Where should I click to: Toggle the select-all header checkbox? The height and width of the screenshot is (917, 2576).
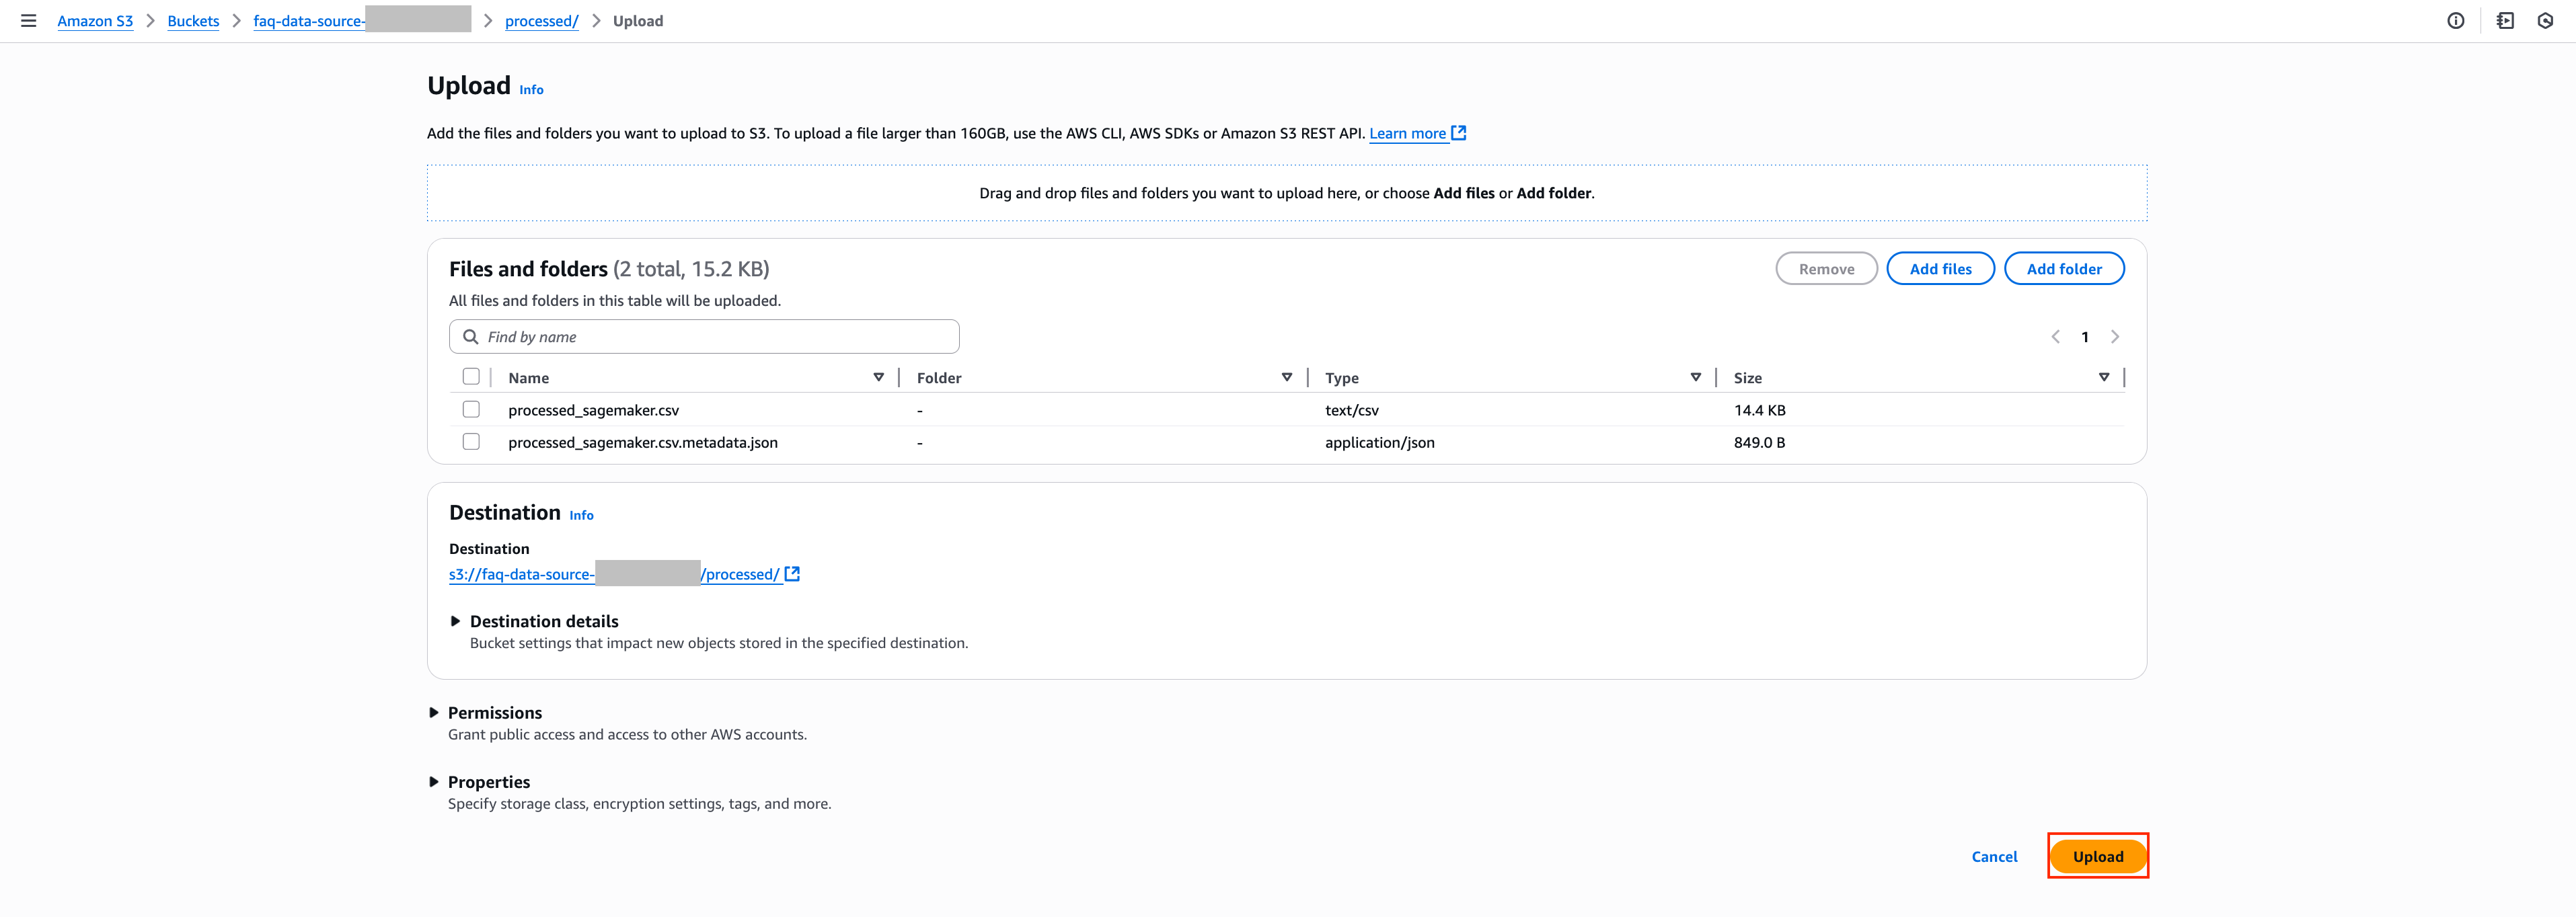point(471,377)
